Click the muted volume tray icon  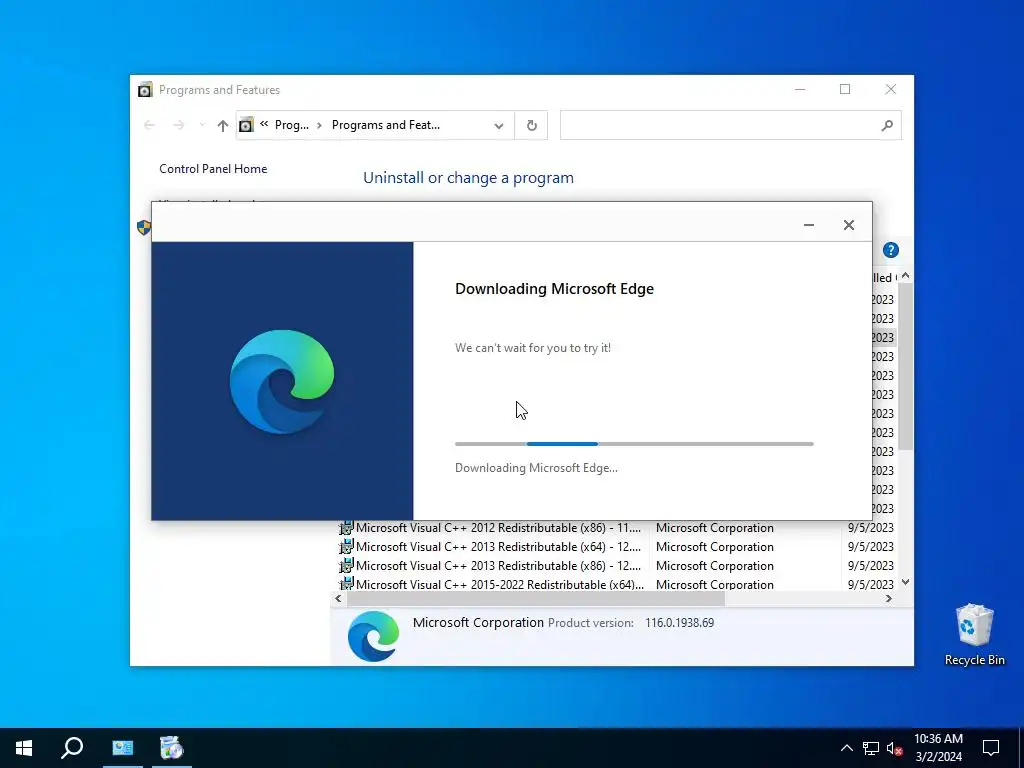pos(894,748)
